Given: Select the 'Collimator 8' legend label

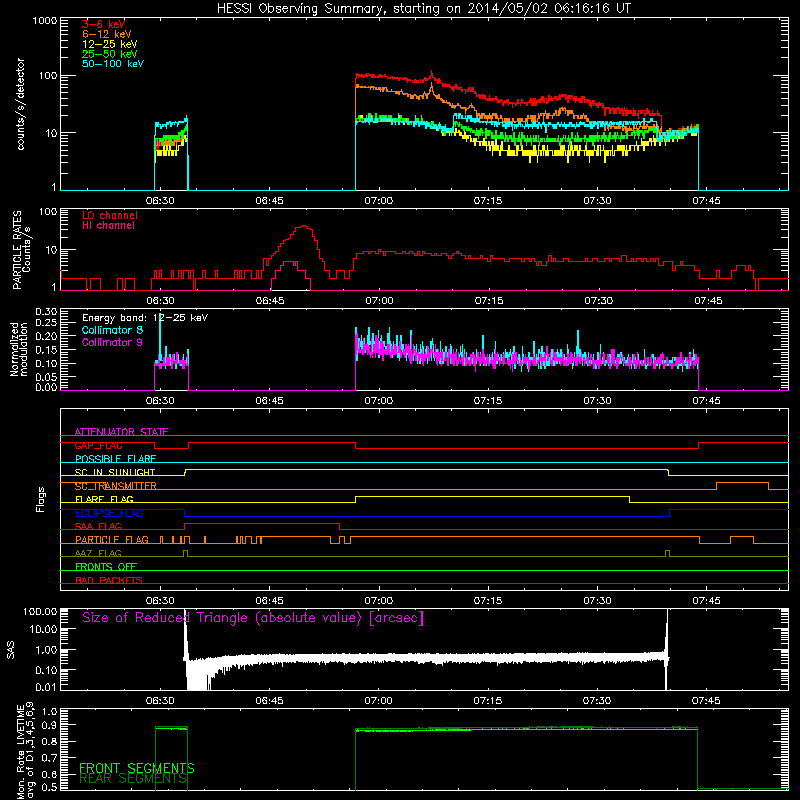Looking at the screenshot, I should click(112, 330).
